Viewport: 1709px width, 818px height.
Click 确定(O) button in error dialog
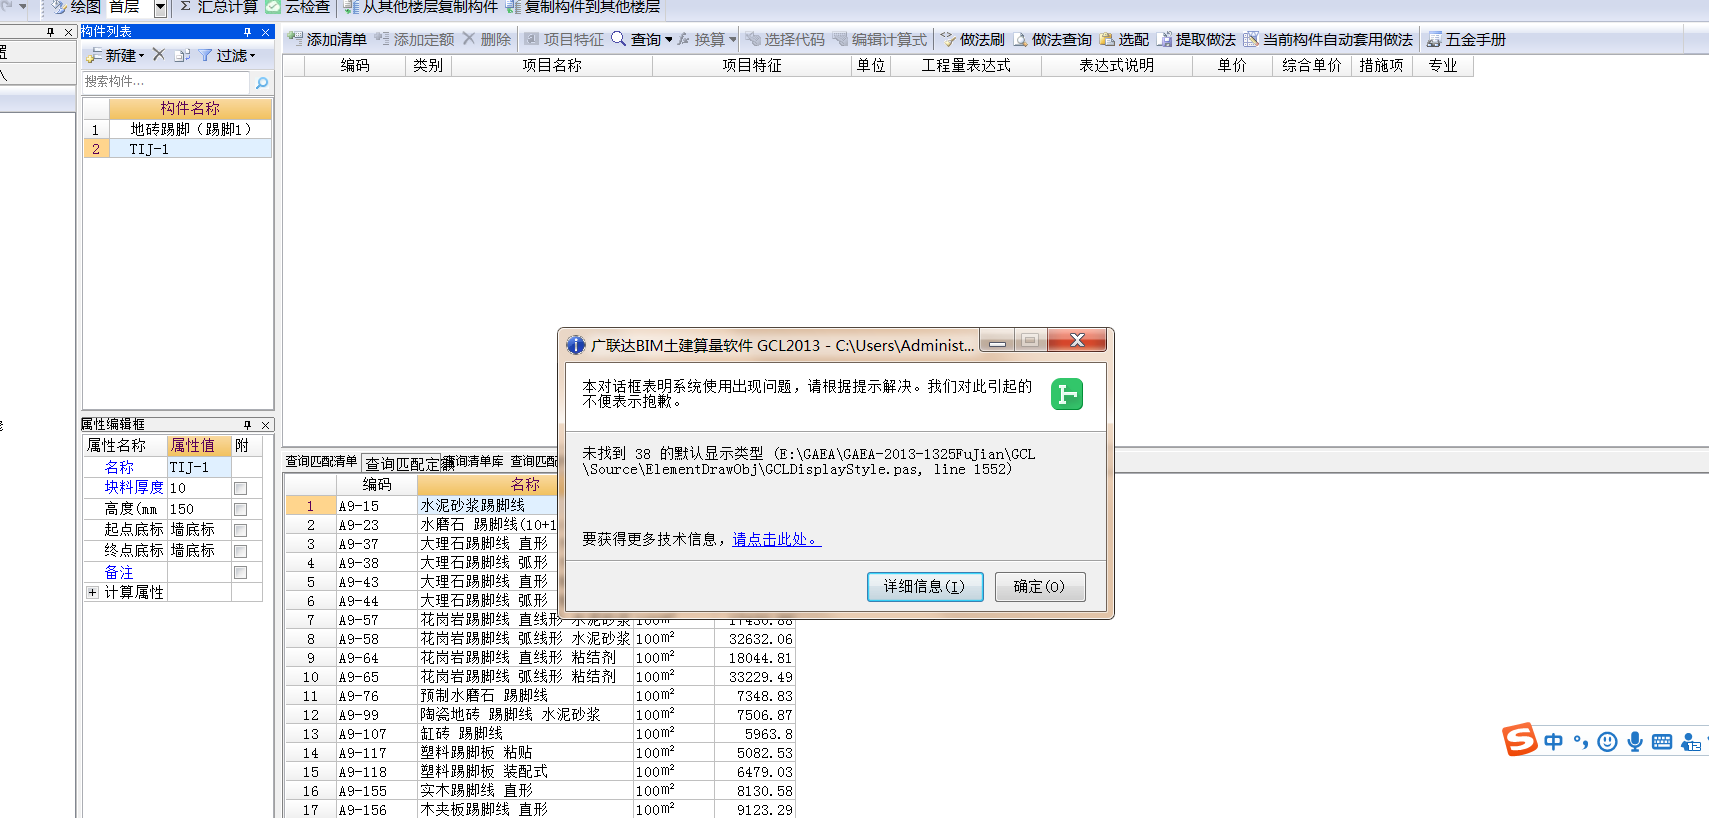click(x=1040, y=587)
